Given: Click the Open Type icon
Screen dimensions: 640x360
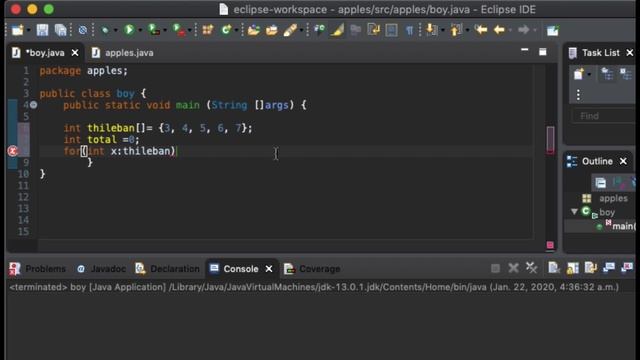Looking at the screenshot, I should (x=253, y=30).
